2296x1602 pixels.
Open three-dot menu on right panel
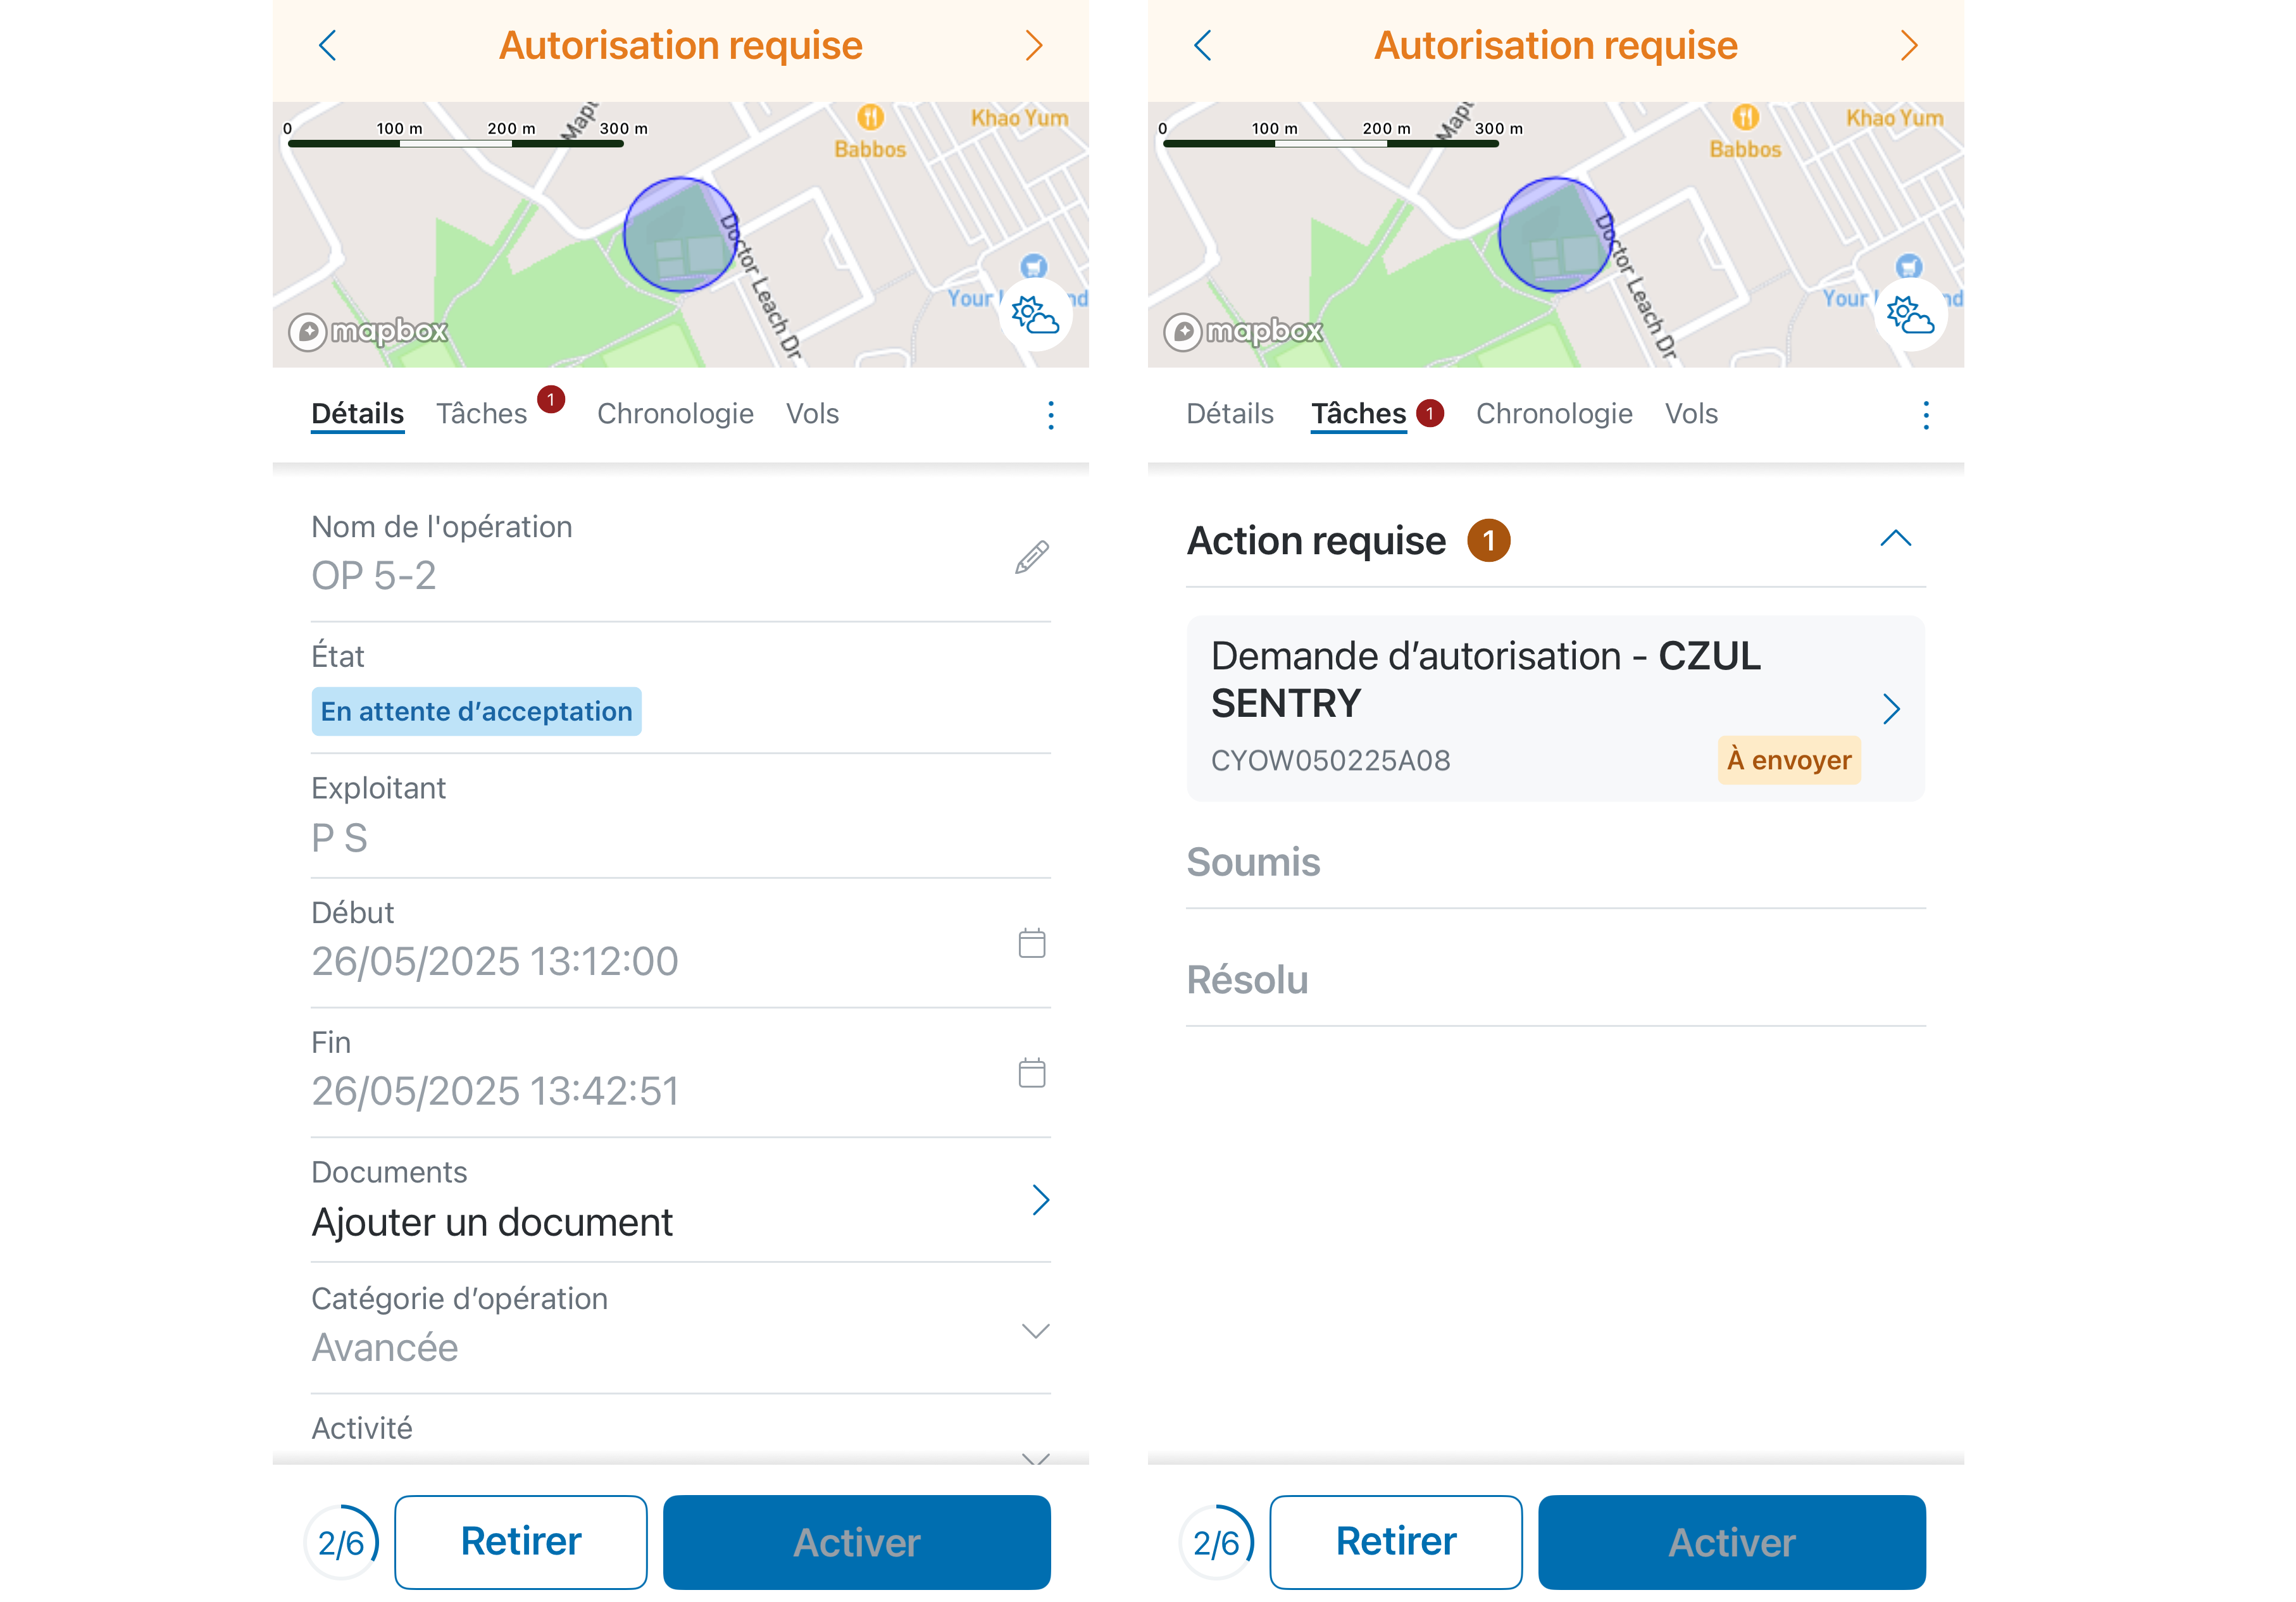click(x=1925, y=415)
